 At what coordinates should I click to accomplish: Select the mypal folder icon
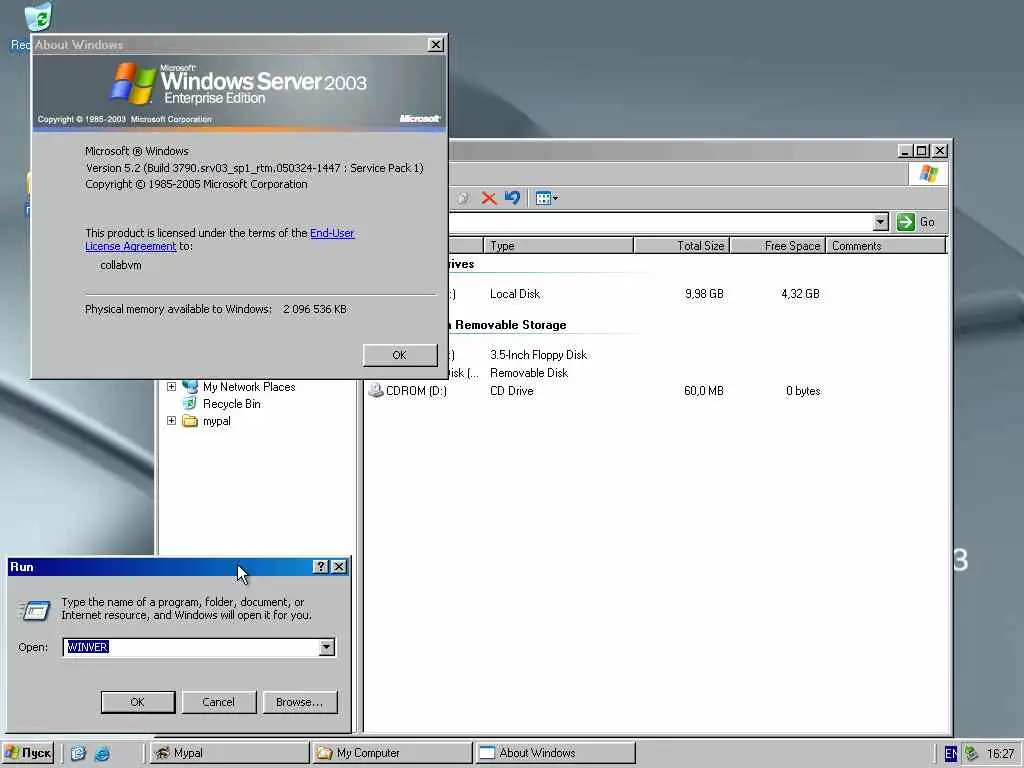pyautogui.click(x=190, y=421)
